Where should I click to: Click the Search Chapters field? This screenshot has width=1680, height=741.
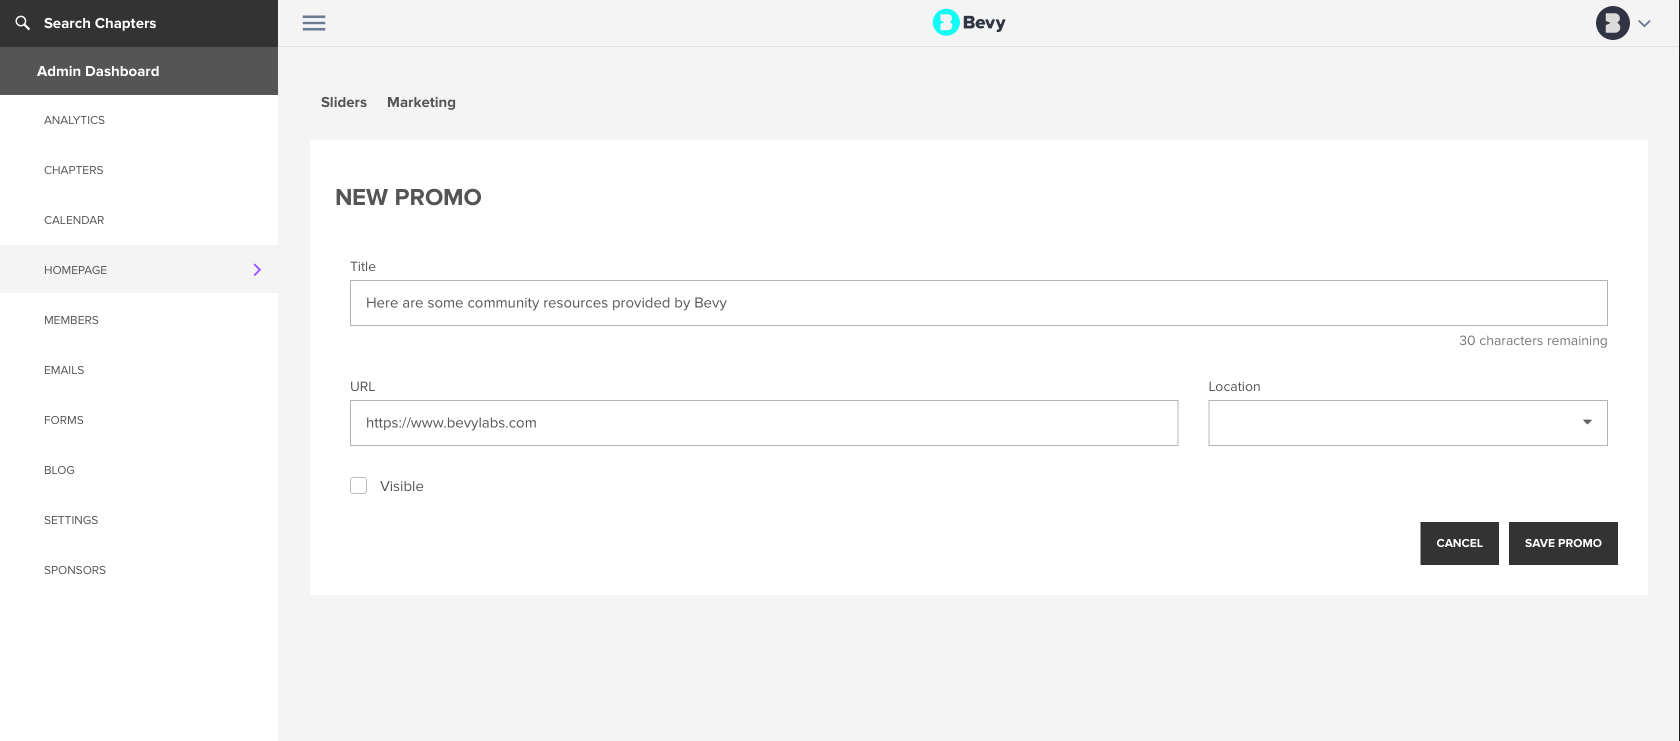(139, 23)
